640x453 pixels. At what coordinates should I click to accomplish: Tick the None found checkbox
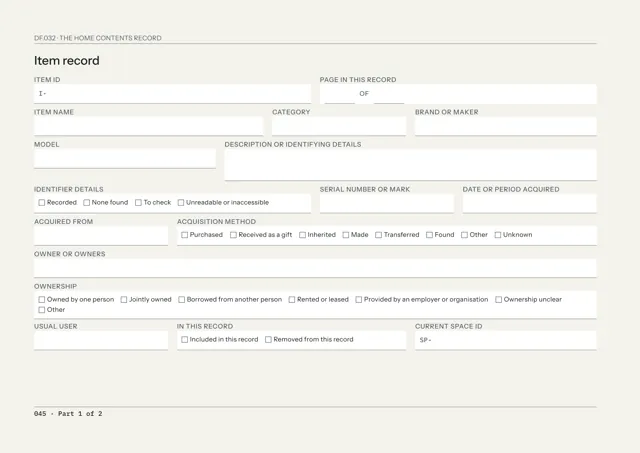pos(87,202)
